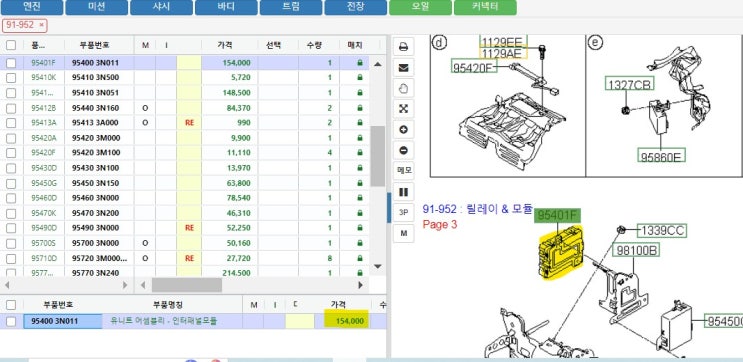The width and height of the screenshot is (743, 362).
Task: Click the lock icon for row 95430D
Action: (x=360, y=168)
